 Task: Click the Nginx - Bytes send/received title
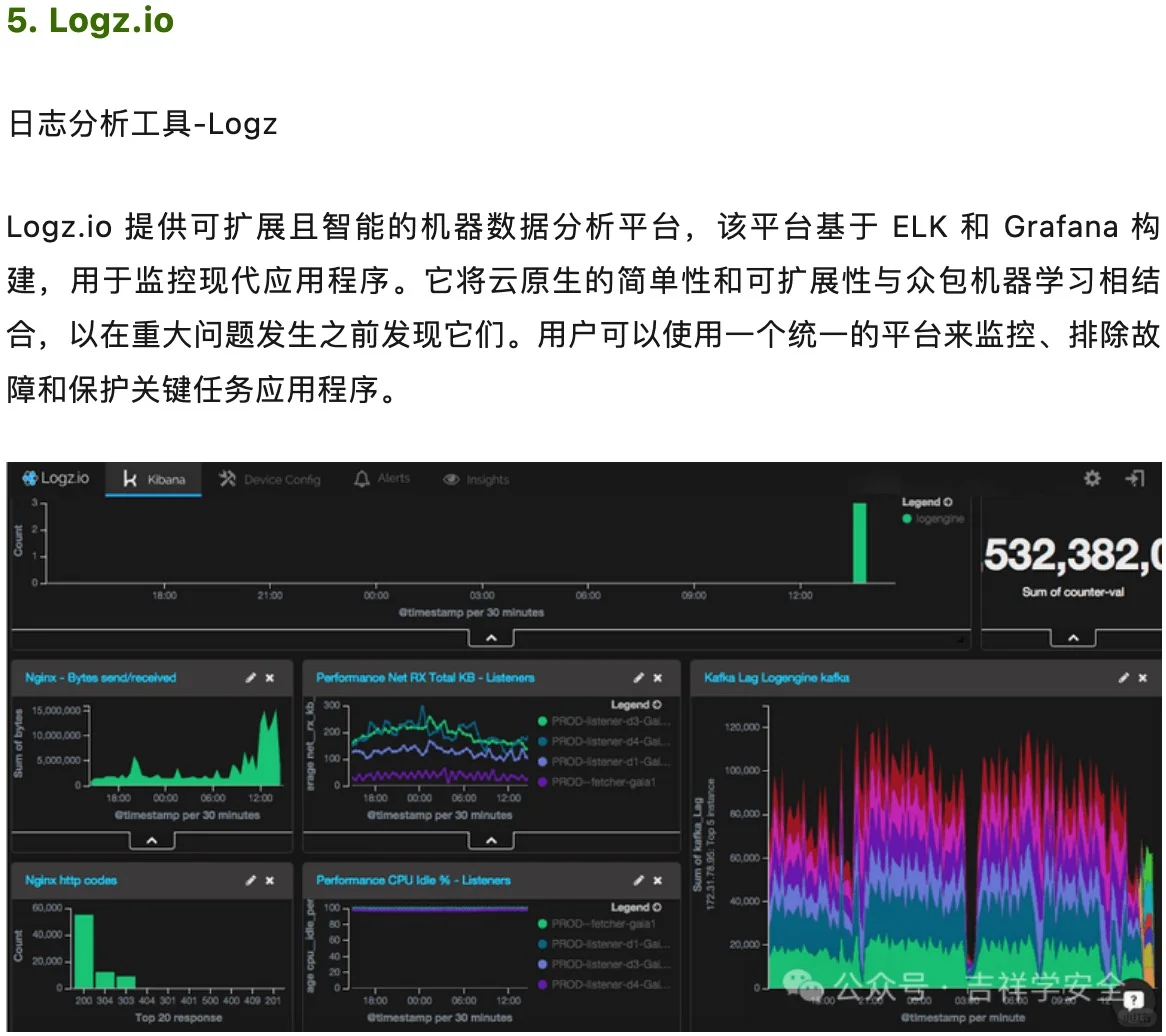pyautogui.click(x=100, y=678)
